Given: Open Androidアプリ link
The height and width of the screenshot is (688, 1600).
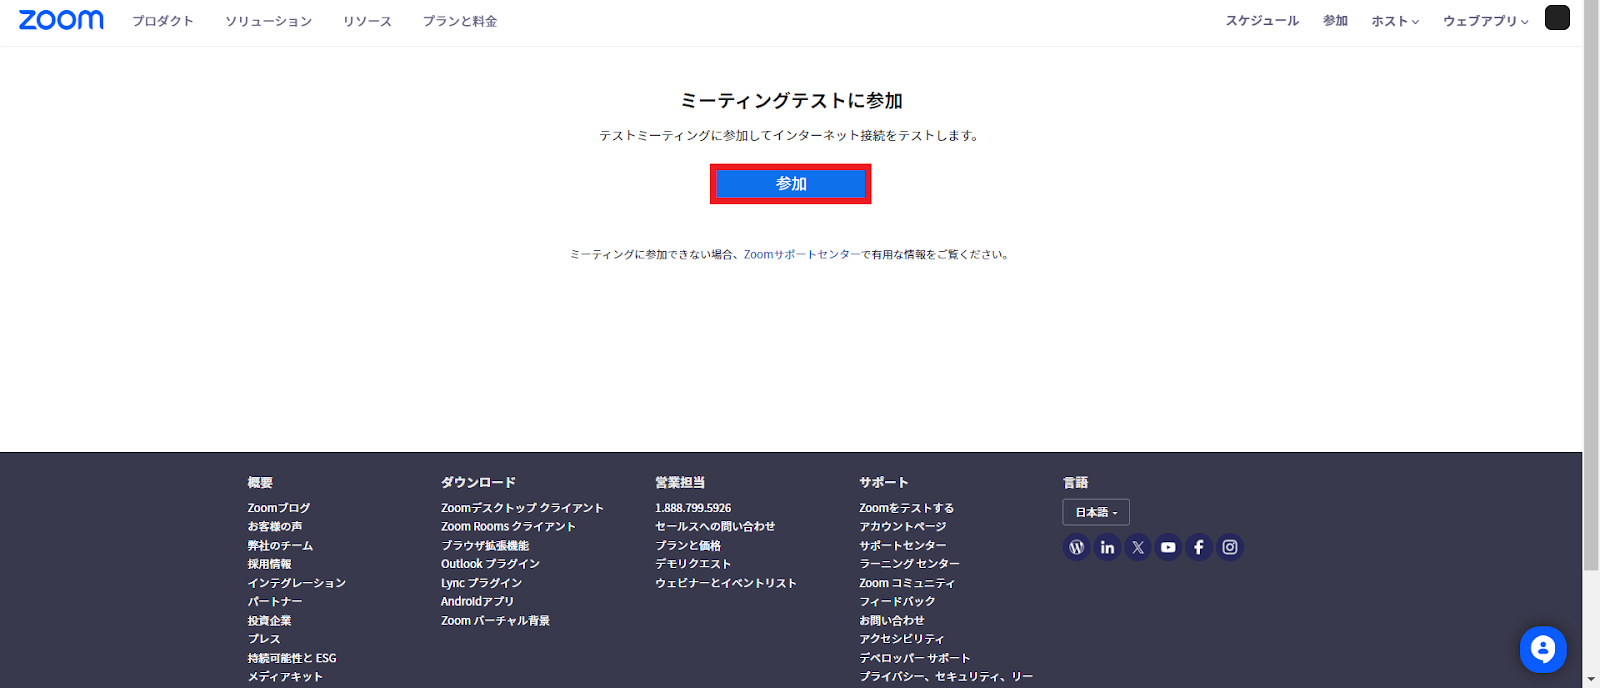Looking at the screenshot, I should click(x=477, y=601).
